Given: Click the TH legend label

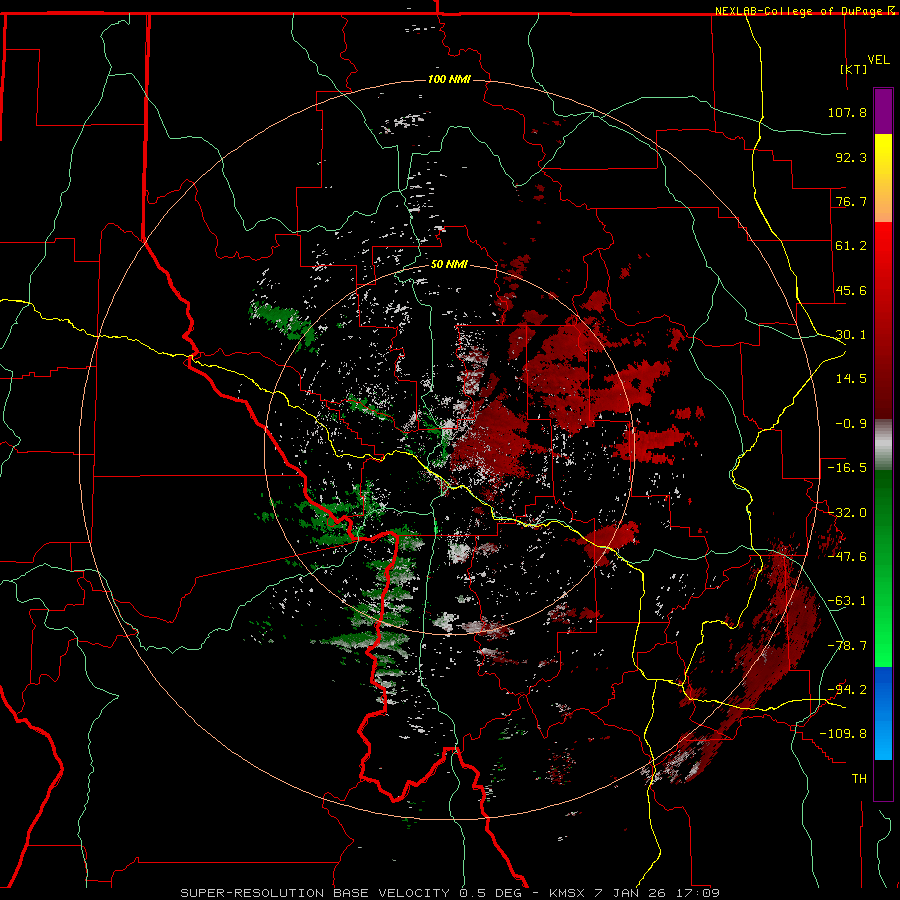Looking at the screenshot, I should tap(859, 779).
